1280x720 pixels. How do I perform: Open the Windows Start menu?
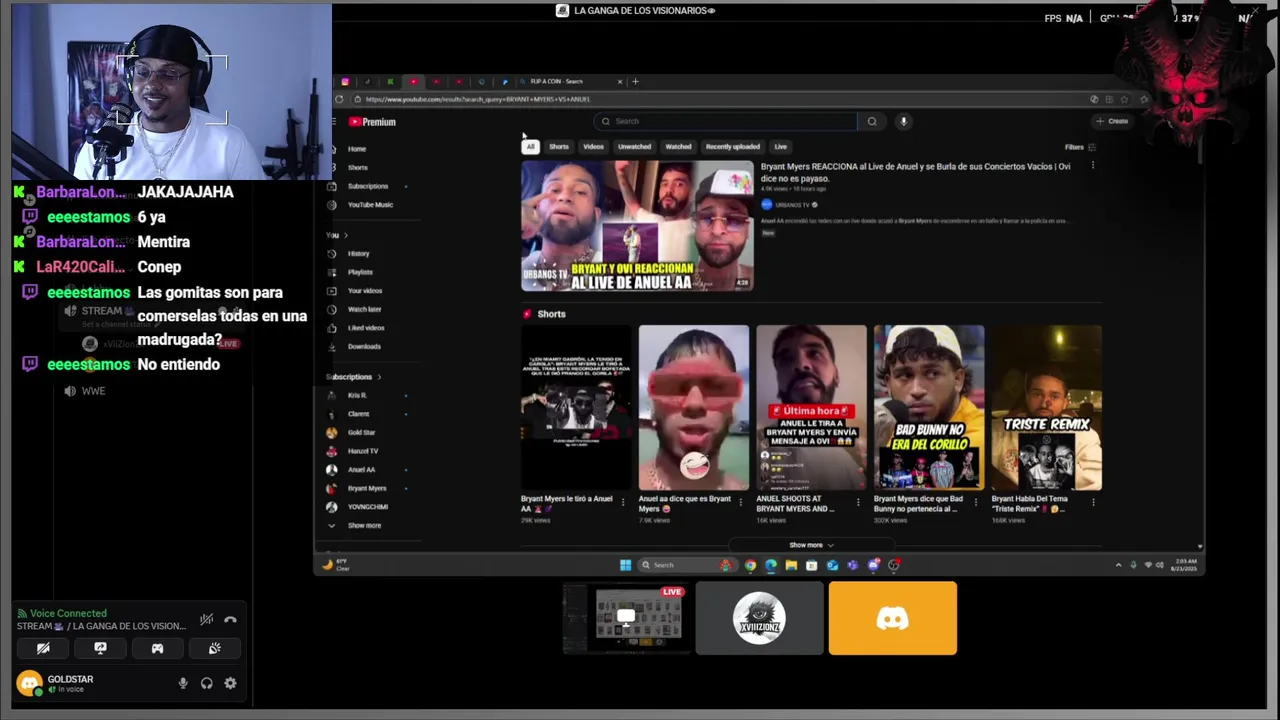(x=625, y=565)
